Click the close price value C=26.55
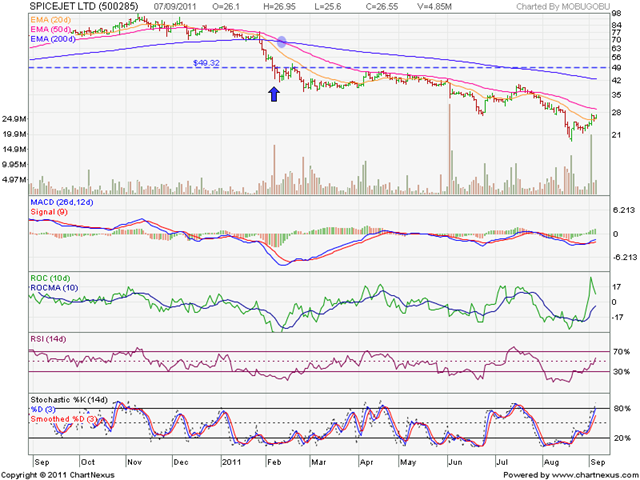The image size is (640, 480). pos(382,7)
